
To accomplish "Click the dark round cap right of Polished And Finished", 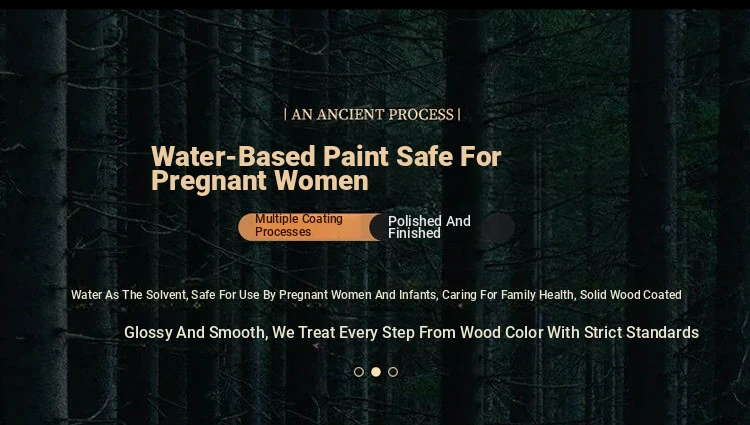I will point(498,227).
